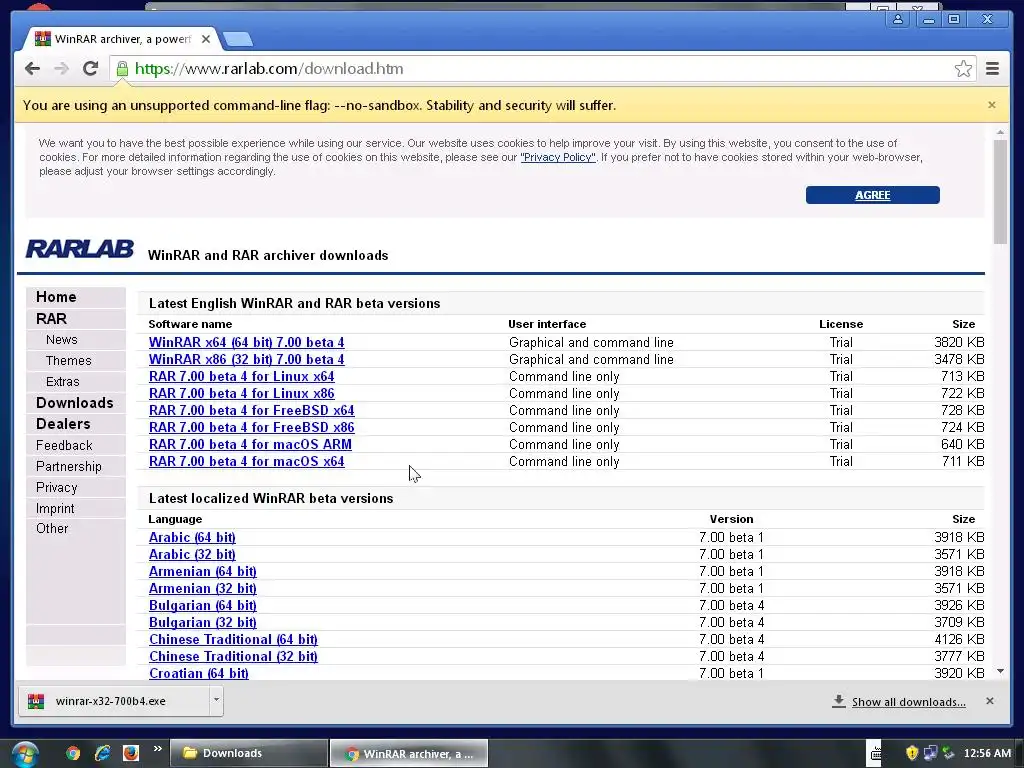The image size is (1024, 768).
Task: Click the WinRAR archiver taskbar button
Action: pos(409,754)
